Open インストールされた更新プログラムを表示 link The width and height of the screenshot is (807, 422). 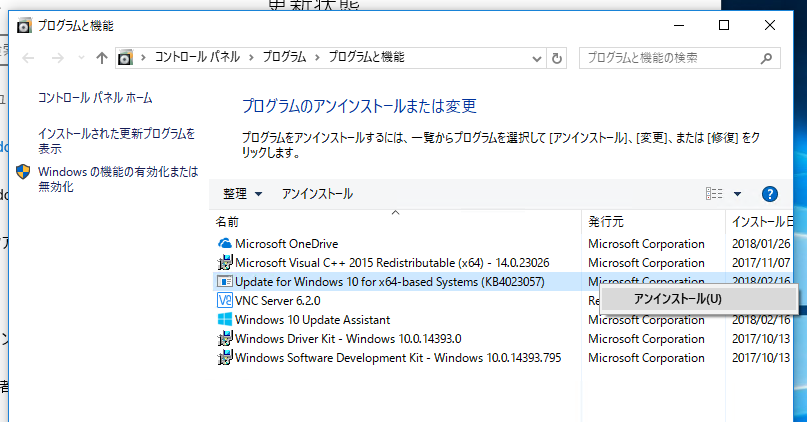[116, 141]
